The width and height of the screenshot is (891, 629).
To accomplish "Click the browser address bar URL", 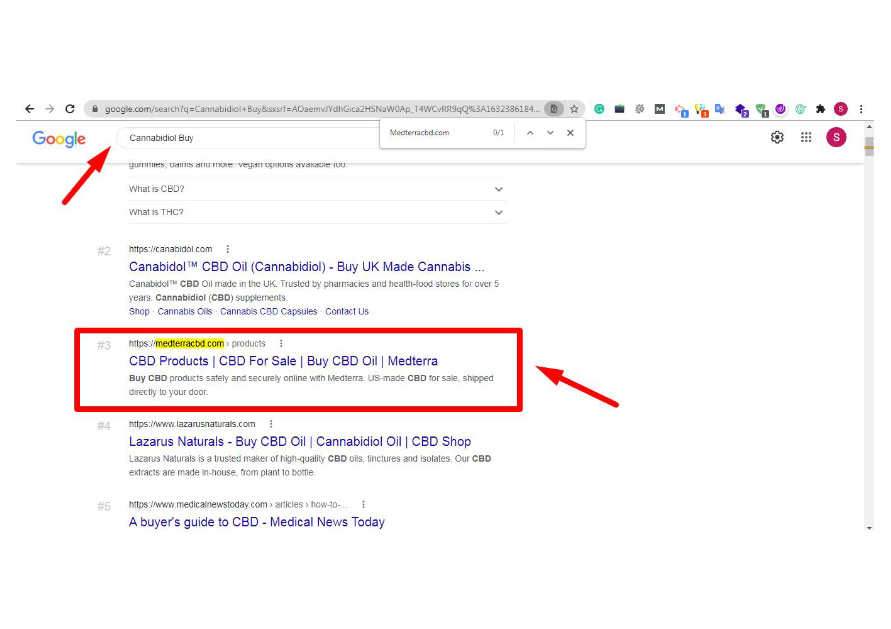I will pos(322,109).
